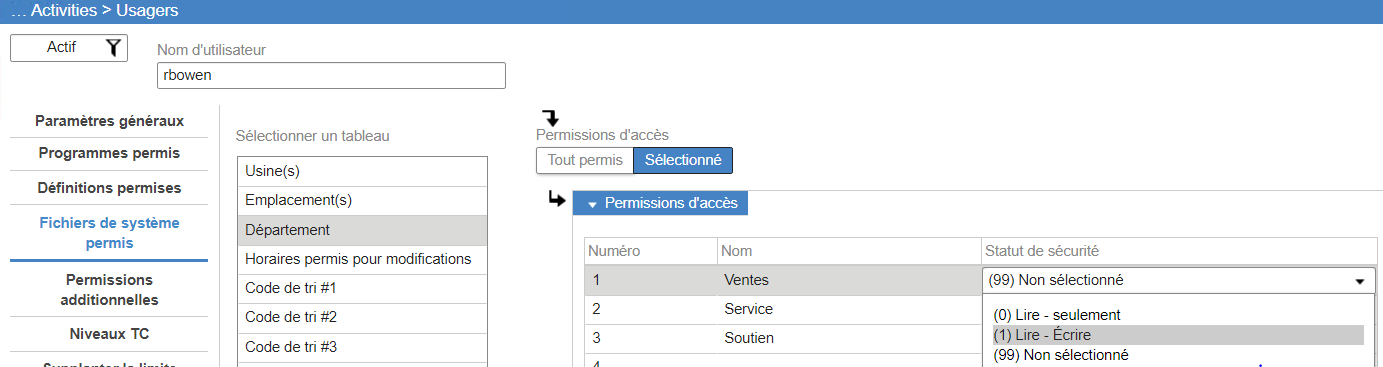Click the Nom d'utilisateur input field
Viewport: 1383px width, 367px height.
(x=331, y=75)
